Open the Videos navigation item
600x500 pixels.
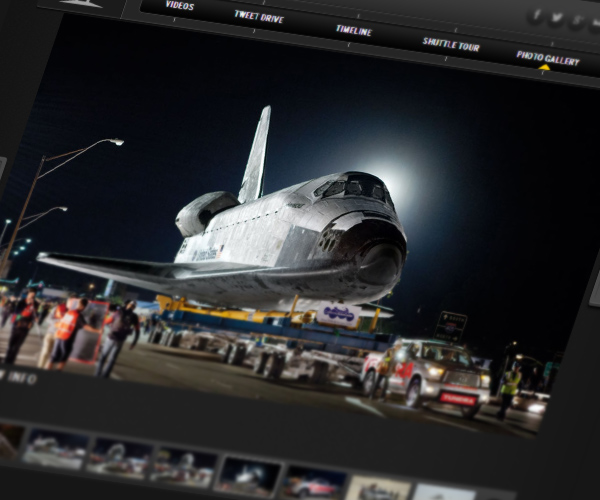click(x=179, y=5)
